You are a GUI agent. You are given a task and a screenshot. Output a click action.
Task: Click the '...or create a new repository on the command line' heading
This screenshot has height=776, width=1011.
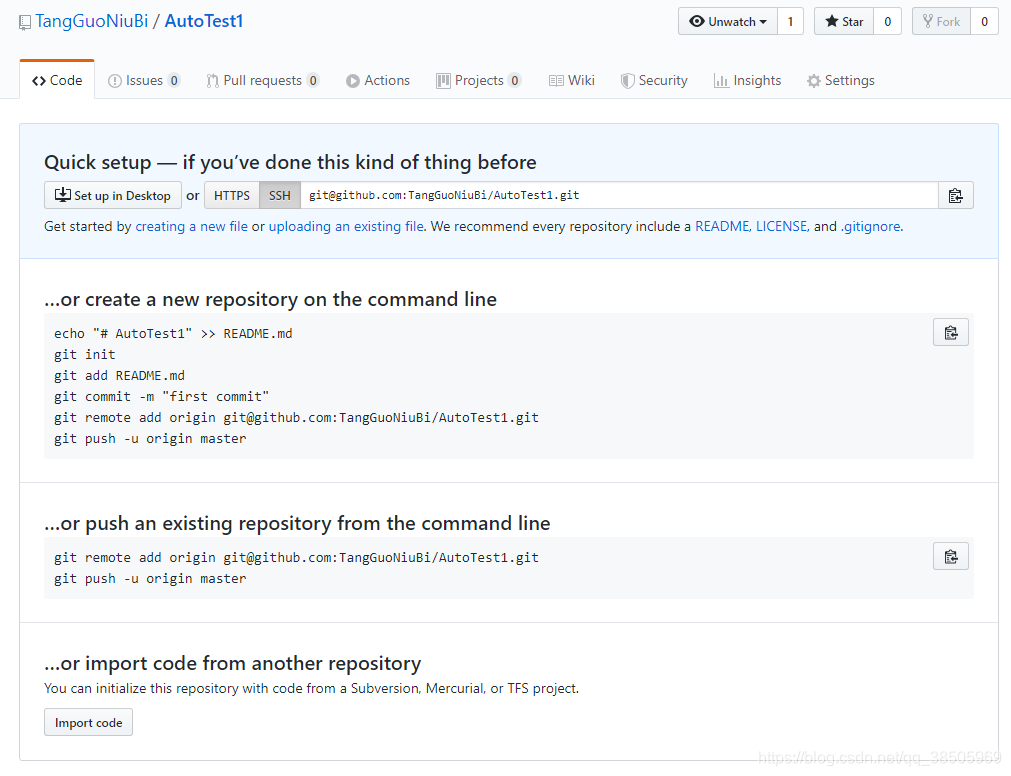tap(270, 300)
